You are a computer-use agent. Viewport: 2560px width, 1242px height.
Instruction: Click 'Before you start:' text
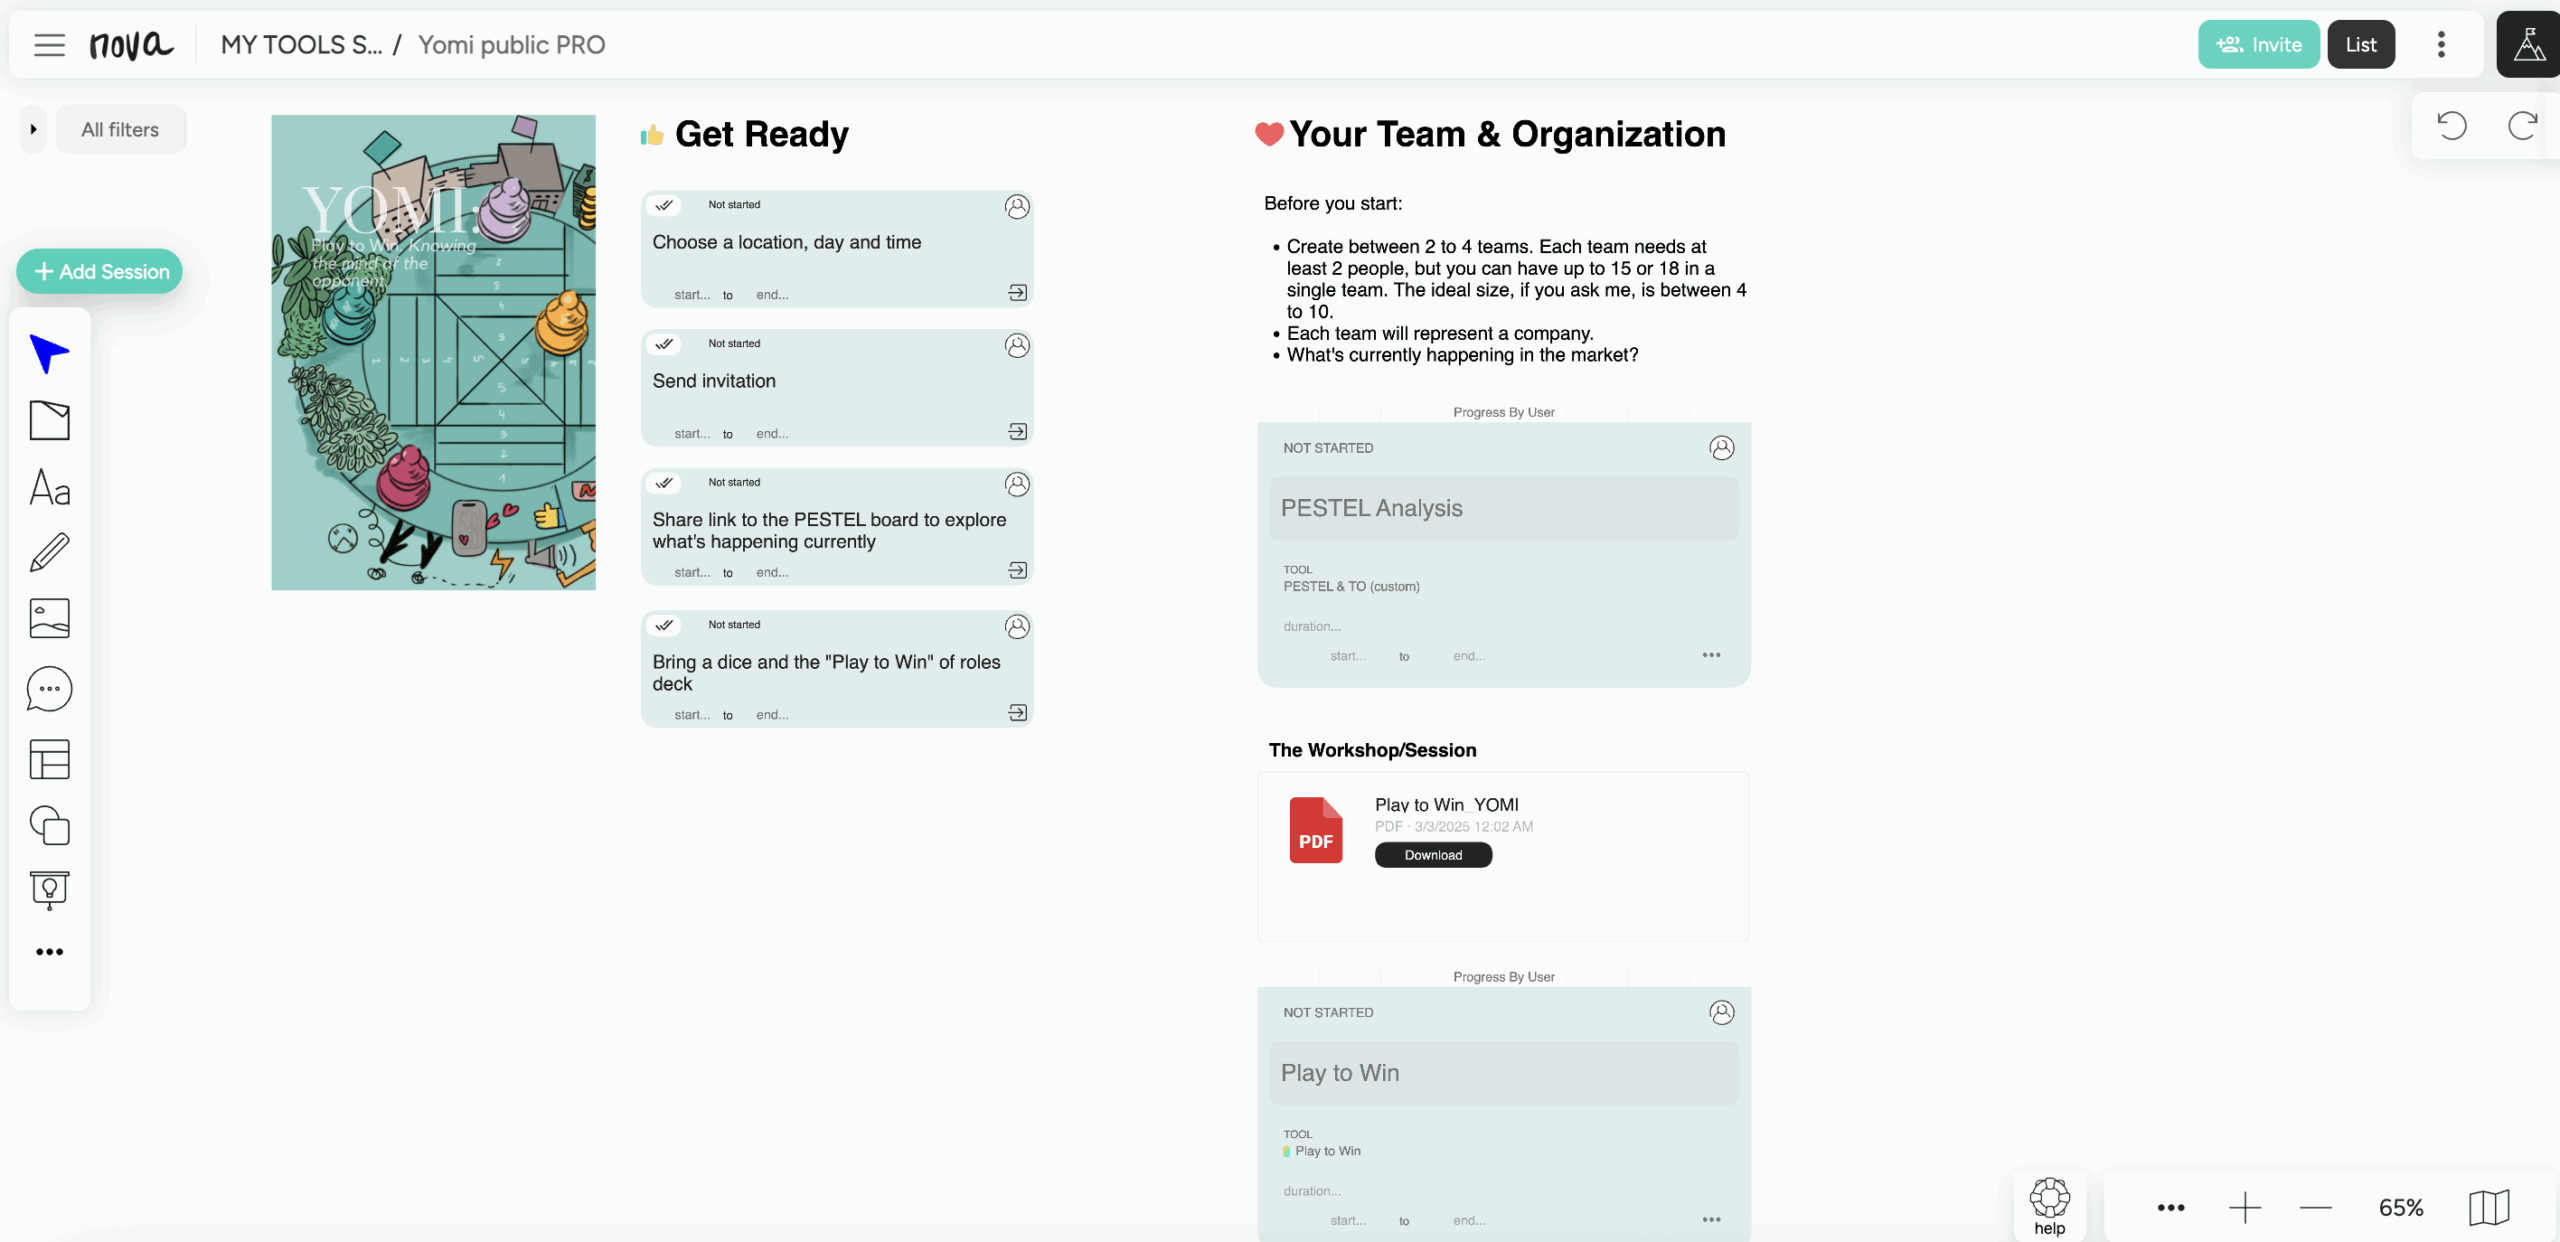[1332, 203]
